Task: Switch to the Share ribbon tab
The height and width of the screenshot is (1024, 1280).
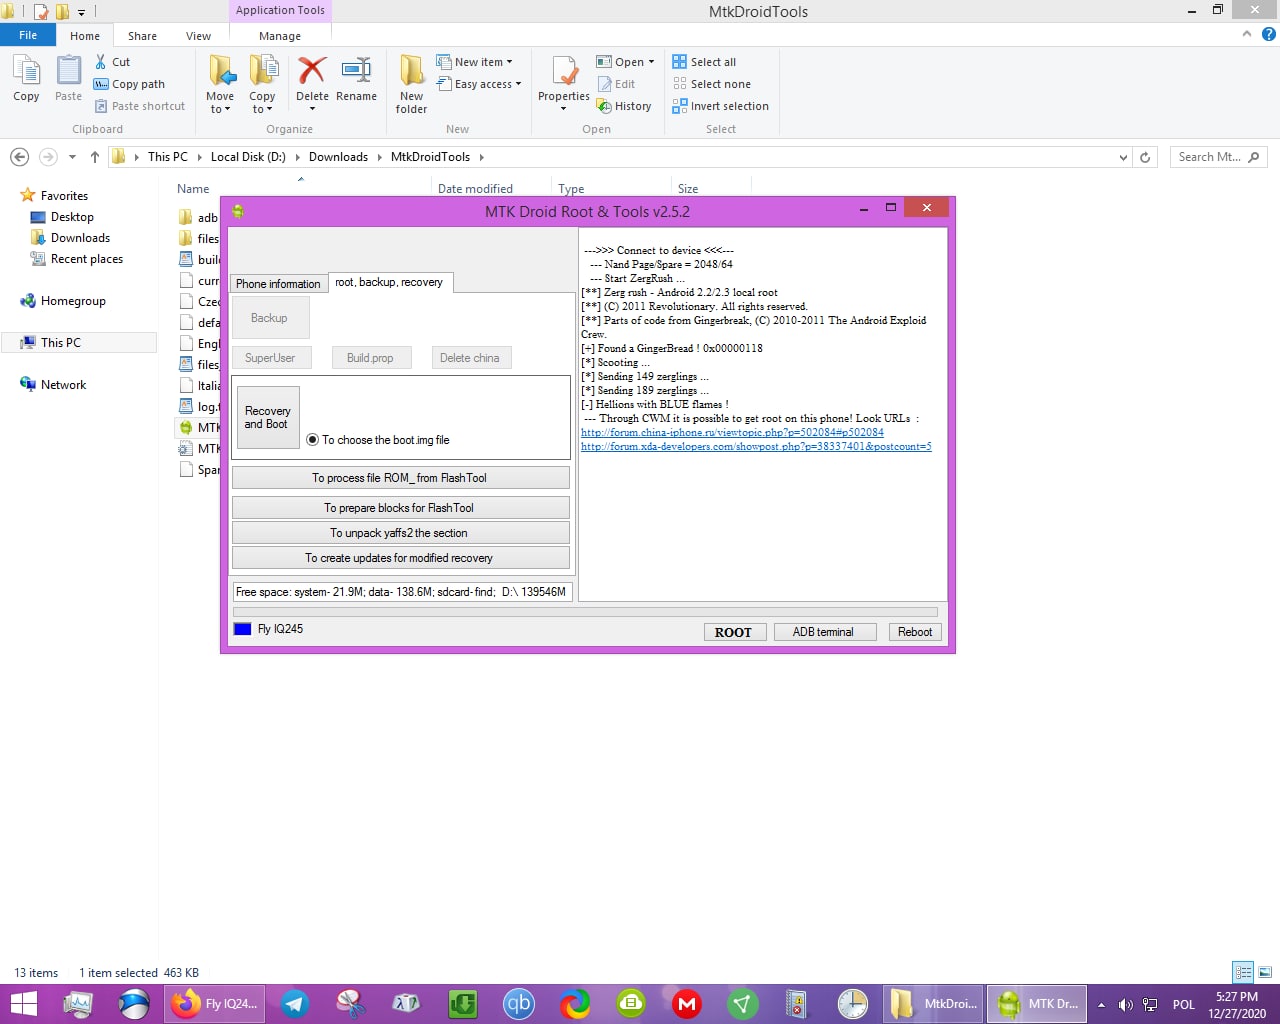Action: 142,36
